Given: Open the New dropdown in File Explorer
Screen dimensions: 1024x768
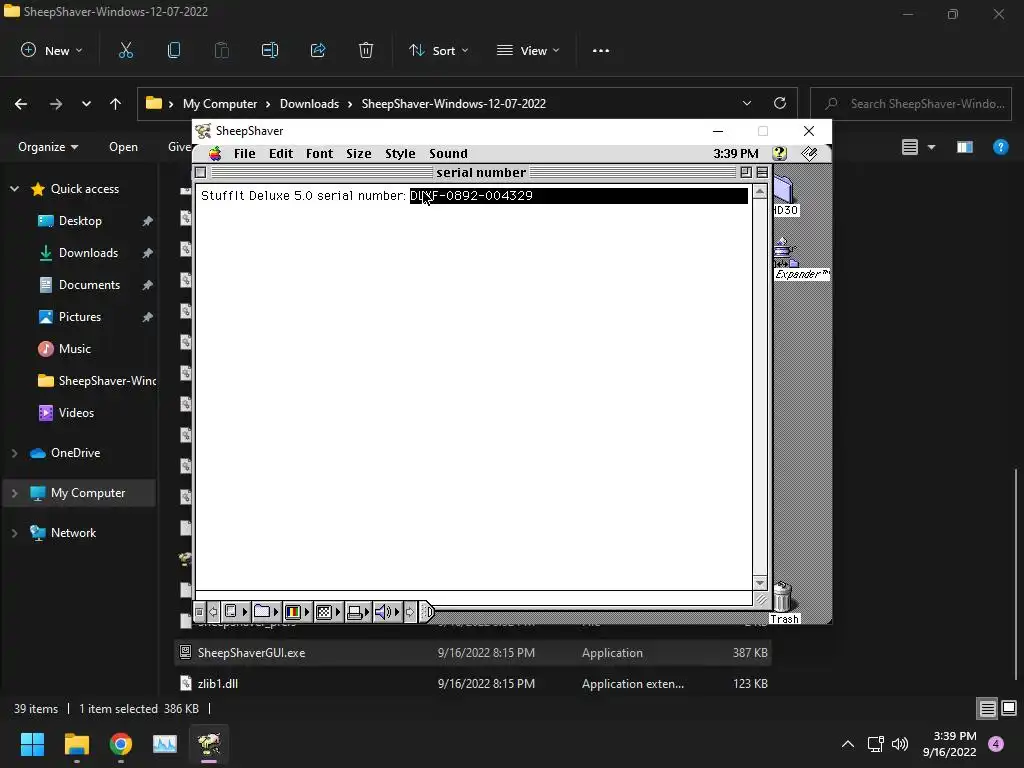Looking at the screenshot, I should tap(52, 50).
